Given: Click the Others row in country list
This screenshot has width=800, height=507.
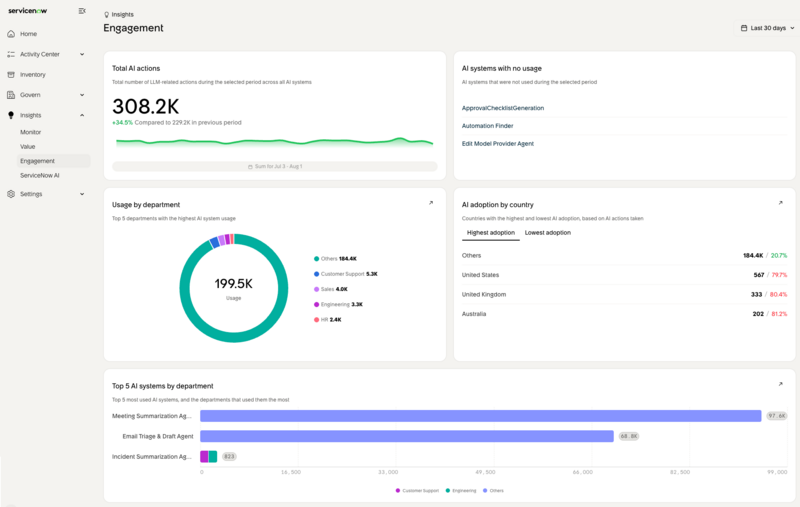Looking at the screenshot, I should (624, 256).
